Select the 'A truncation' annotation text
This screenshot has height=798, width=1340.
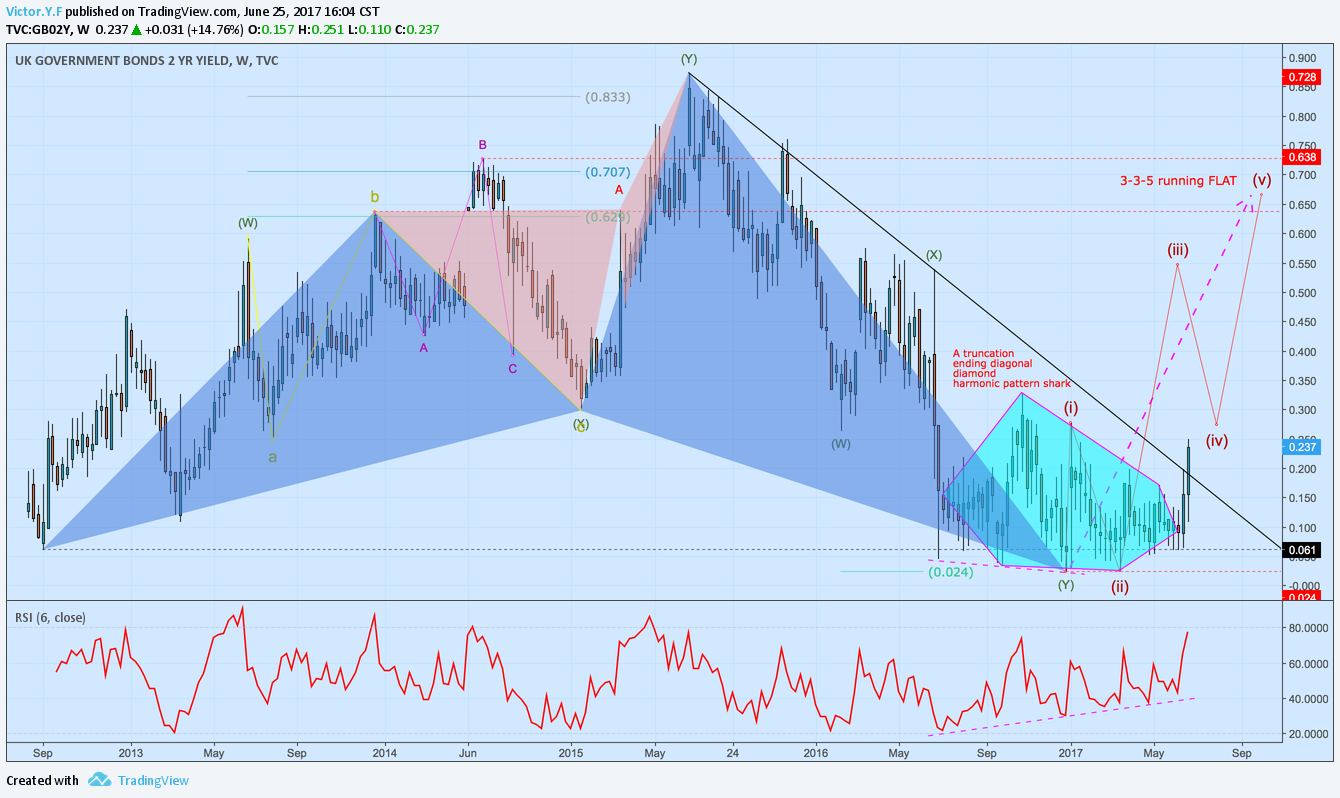[983, 353]
